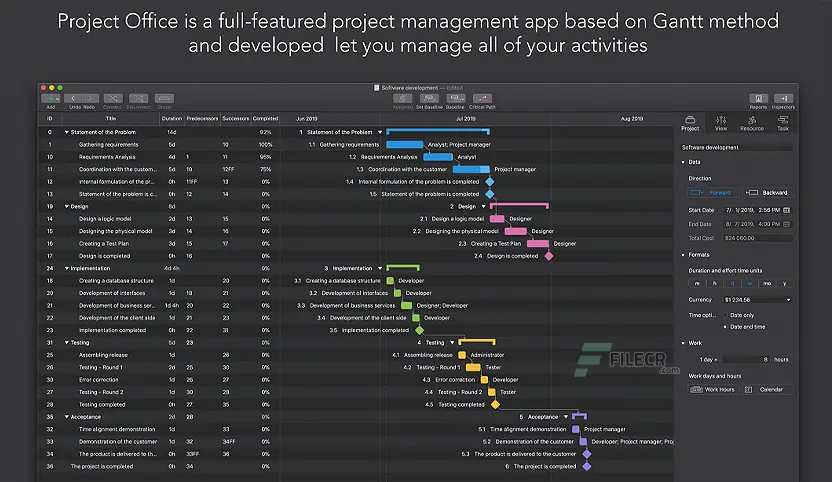Switch to the Resource inspector tab
This screenshot has width=832, height=482.
click(x=751, y=123)
